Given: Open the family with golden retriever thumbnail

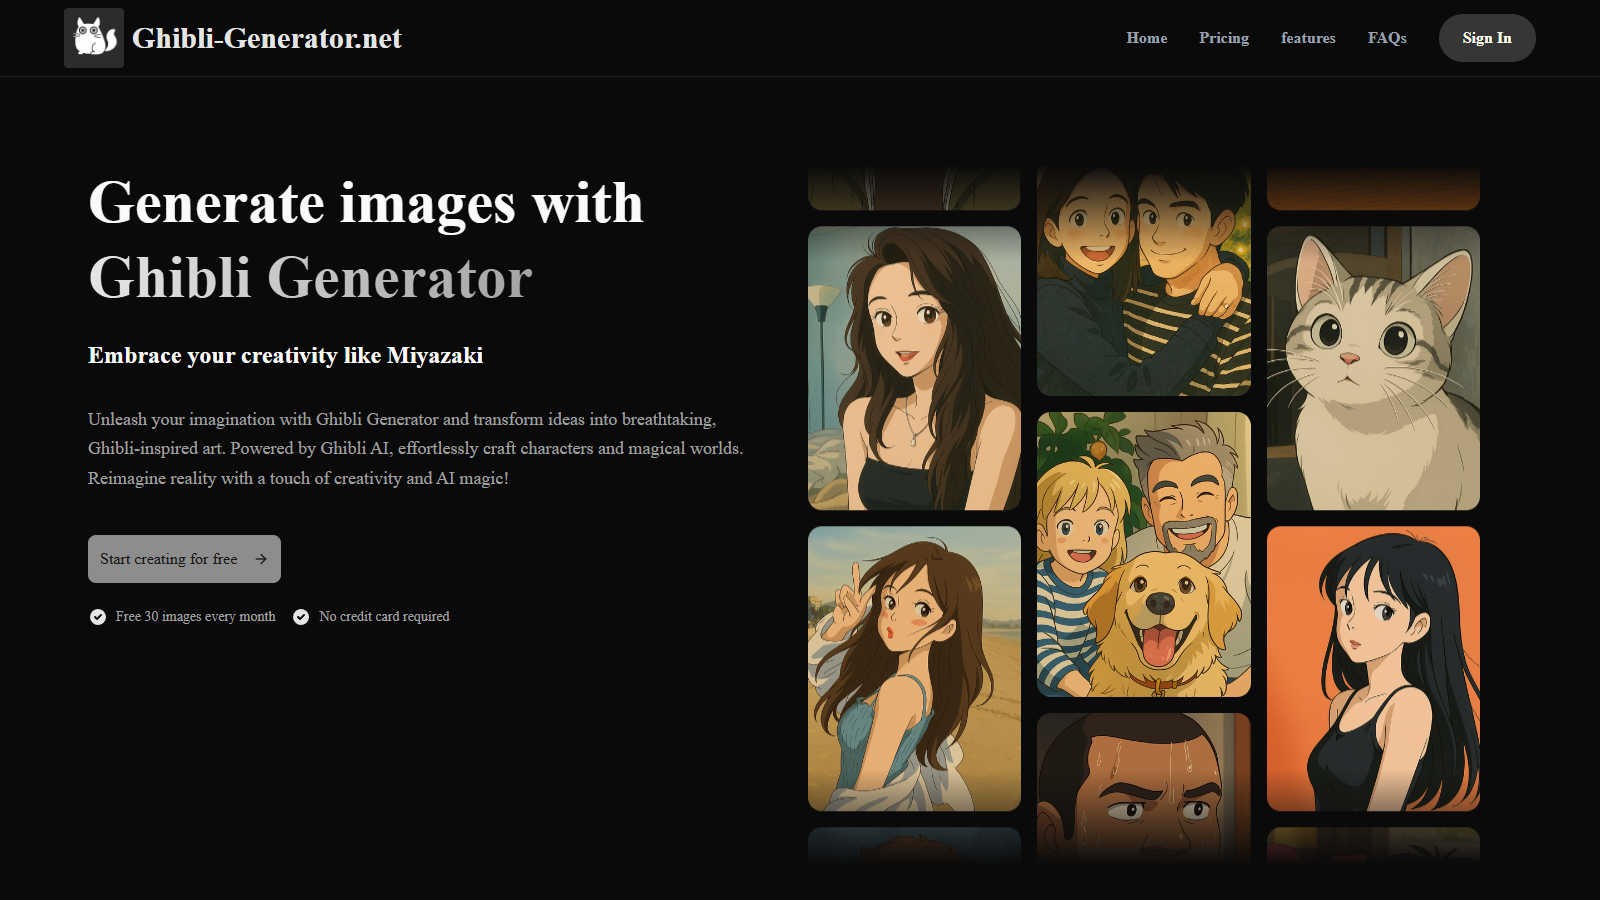Looking at the screenshot, I should tap(1144, 555).
